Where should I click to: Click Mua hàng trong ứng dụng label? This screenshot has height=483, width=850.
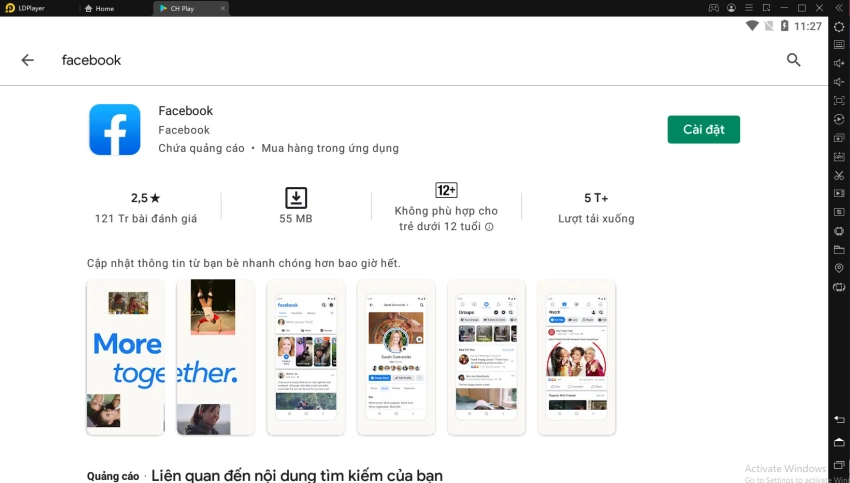[x=330, y=148]
